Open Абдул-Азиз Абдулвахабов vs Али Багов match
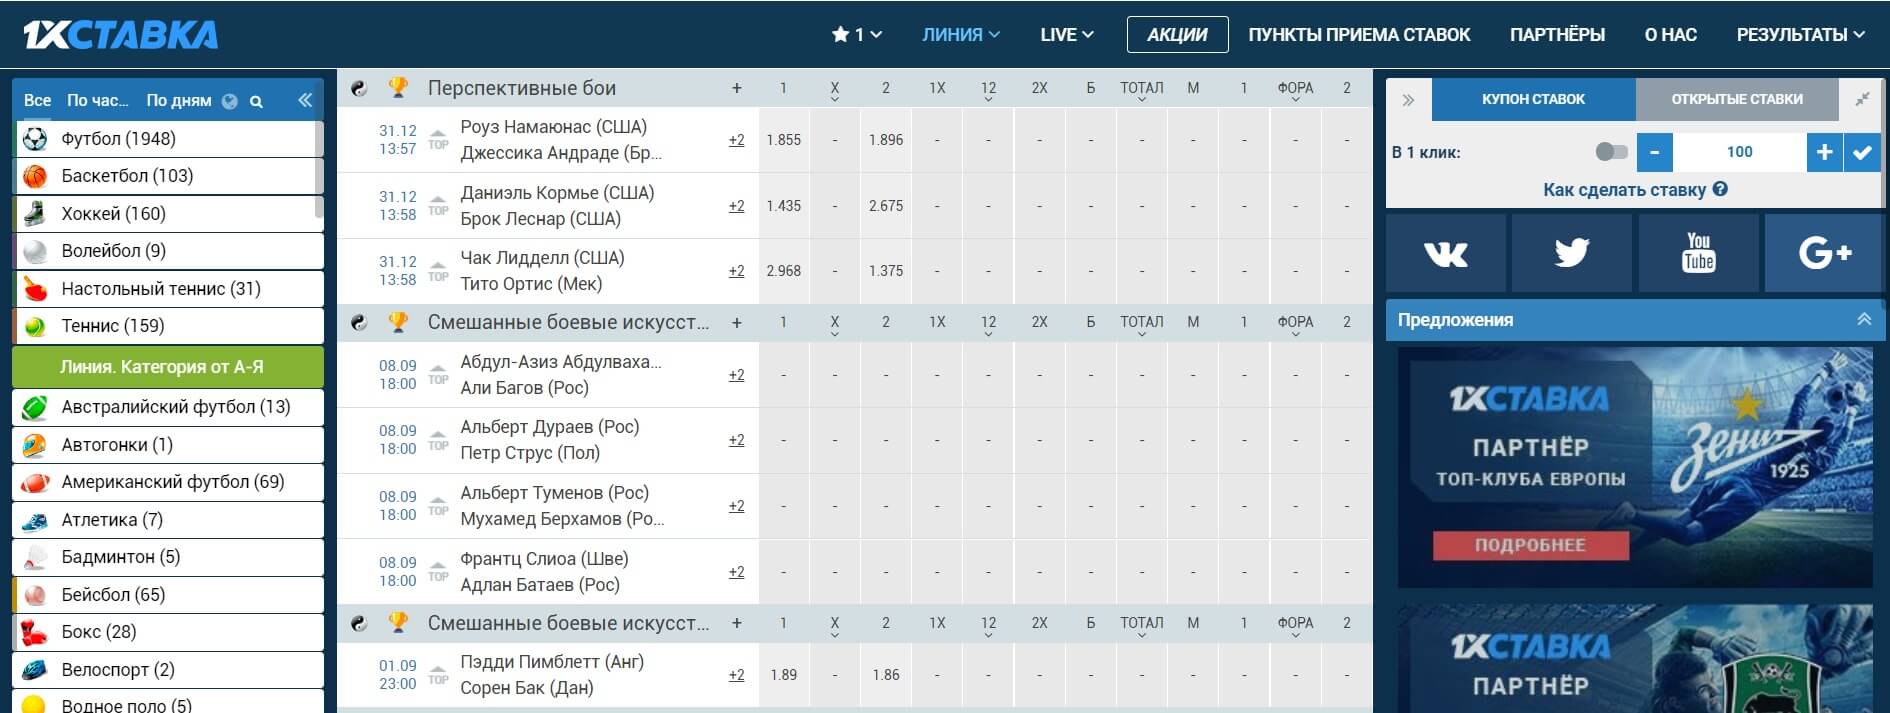This screenshot has height=713, width=1890. (x=560, y=375)
